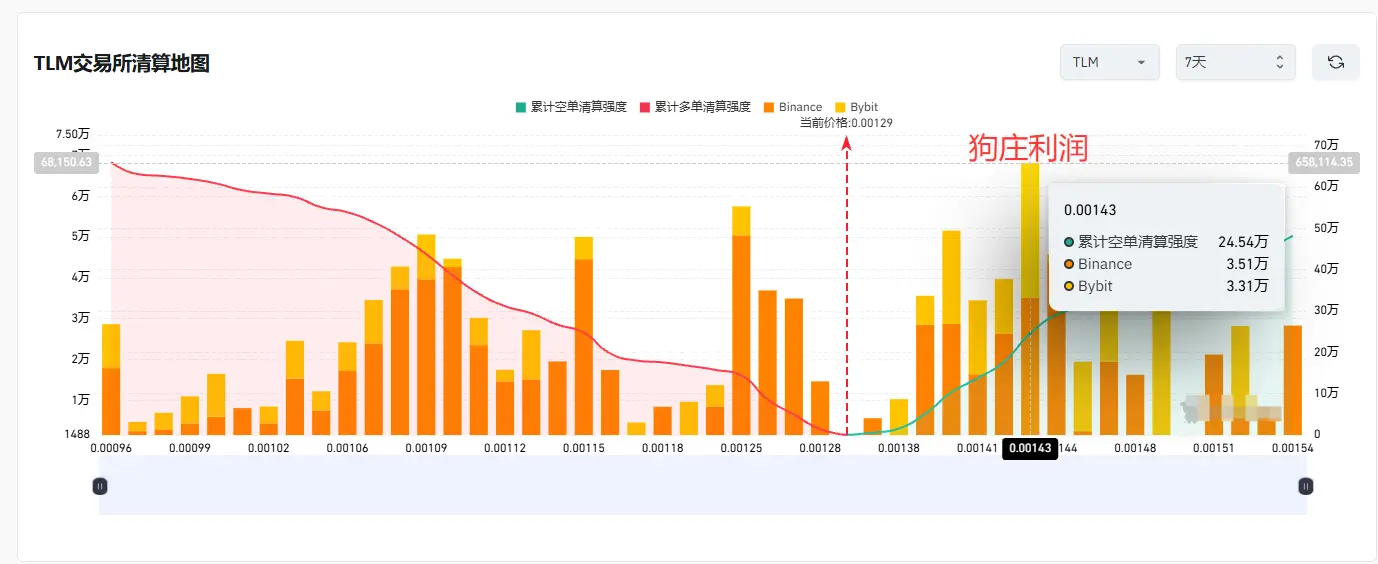Click x-axis label 0.00115
The width and height of the screenshot is (1378, 564).
click(583, 448)
